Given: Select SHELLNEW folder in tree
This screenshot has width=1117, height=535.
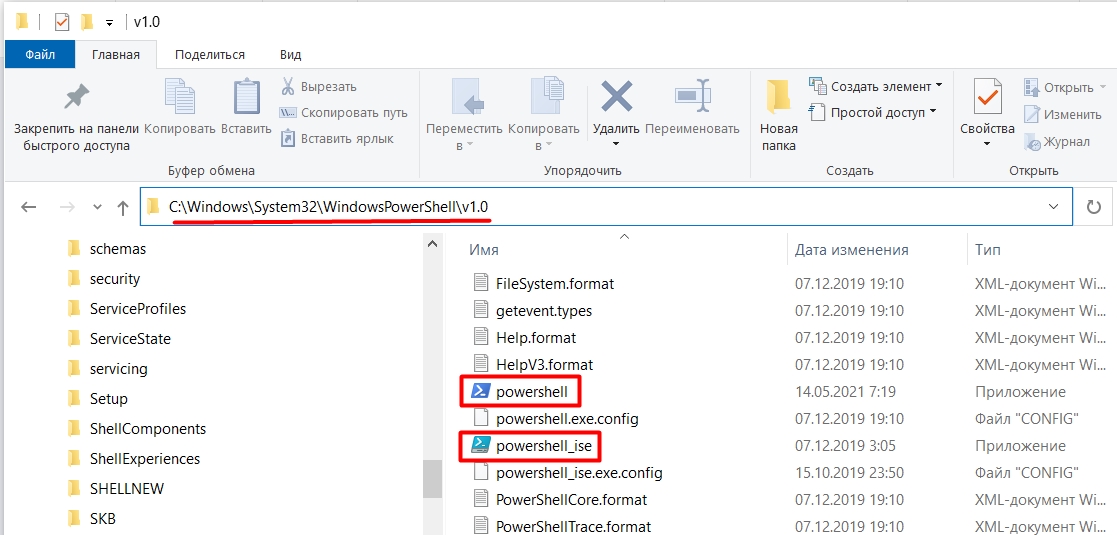Looking at the screenshot, I should coord(117,489).
